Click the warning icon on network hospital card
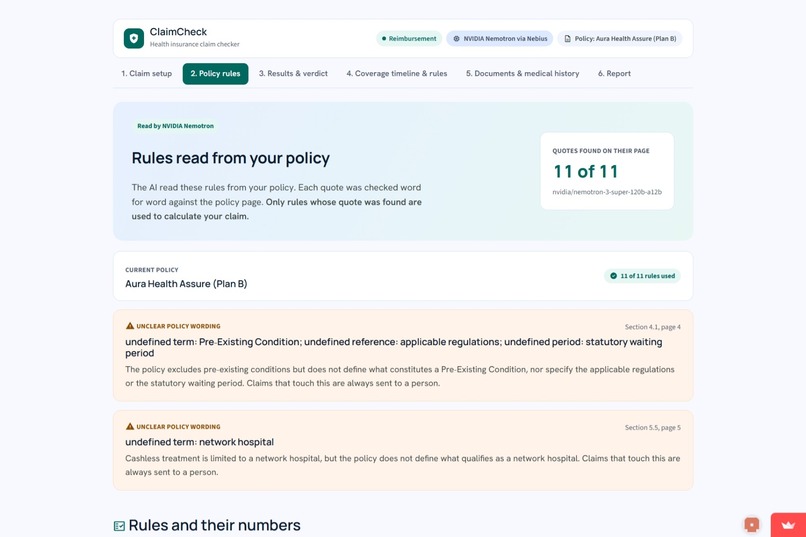806x537 pixels. (130, 427)
